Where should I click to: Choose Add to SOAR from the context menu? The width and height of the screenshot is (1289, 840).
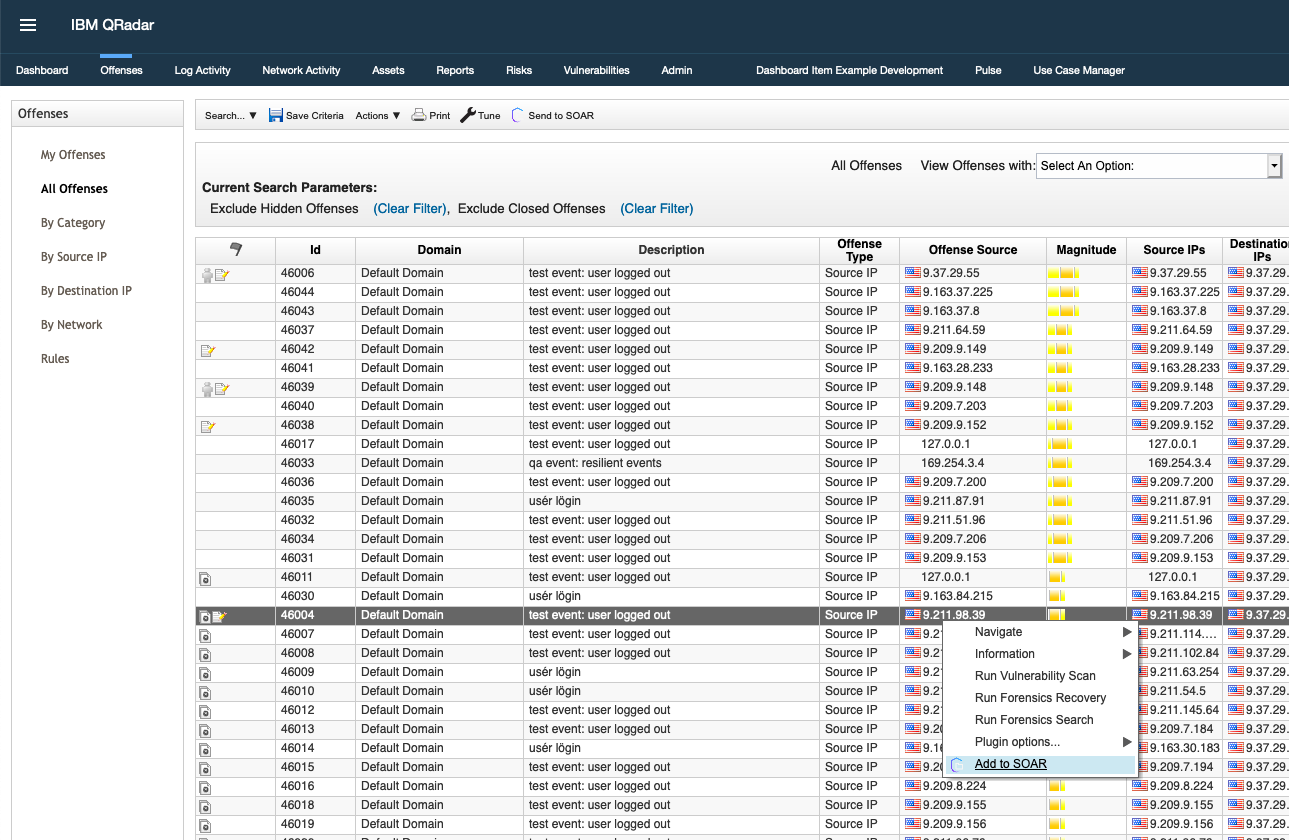pyautogui.click(x=1010, y=763)
